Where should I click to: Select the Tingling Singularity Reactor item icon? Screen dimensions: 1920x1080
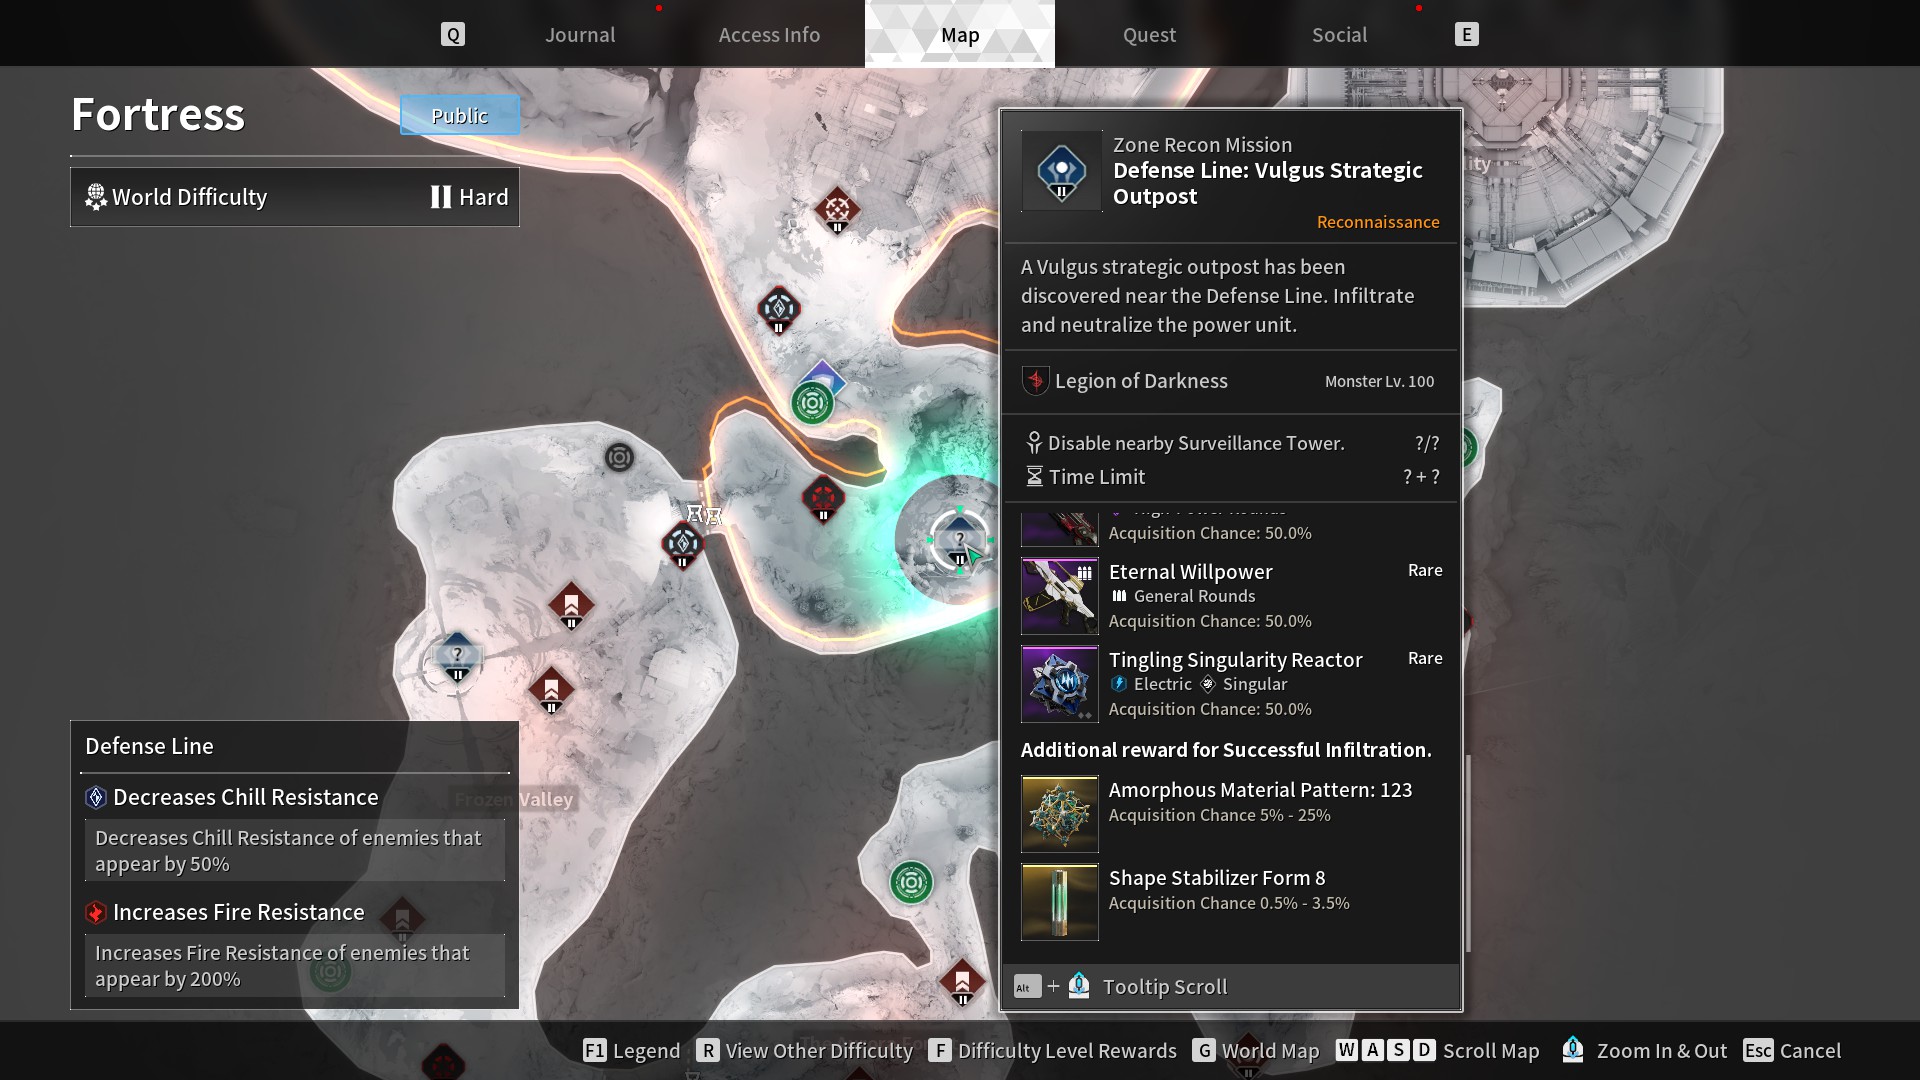[x=1059, y=683]
